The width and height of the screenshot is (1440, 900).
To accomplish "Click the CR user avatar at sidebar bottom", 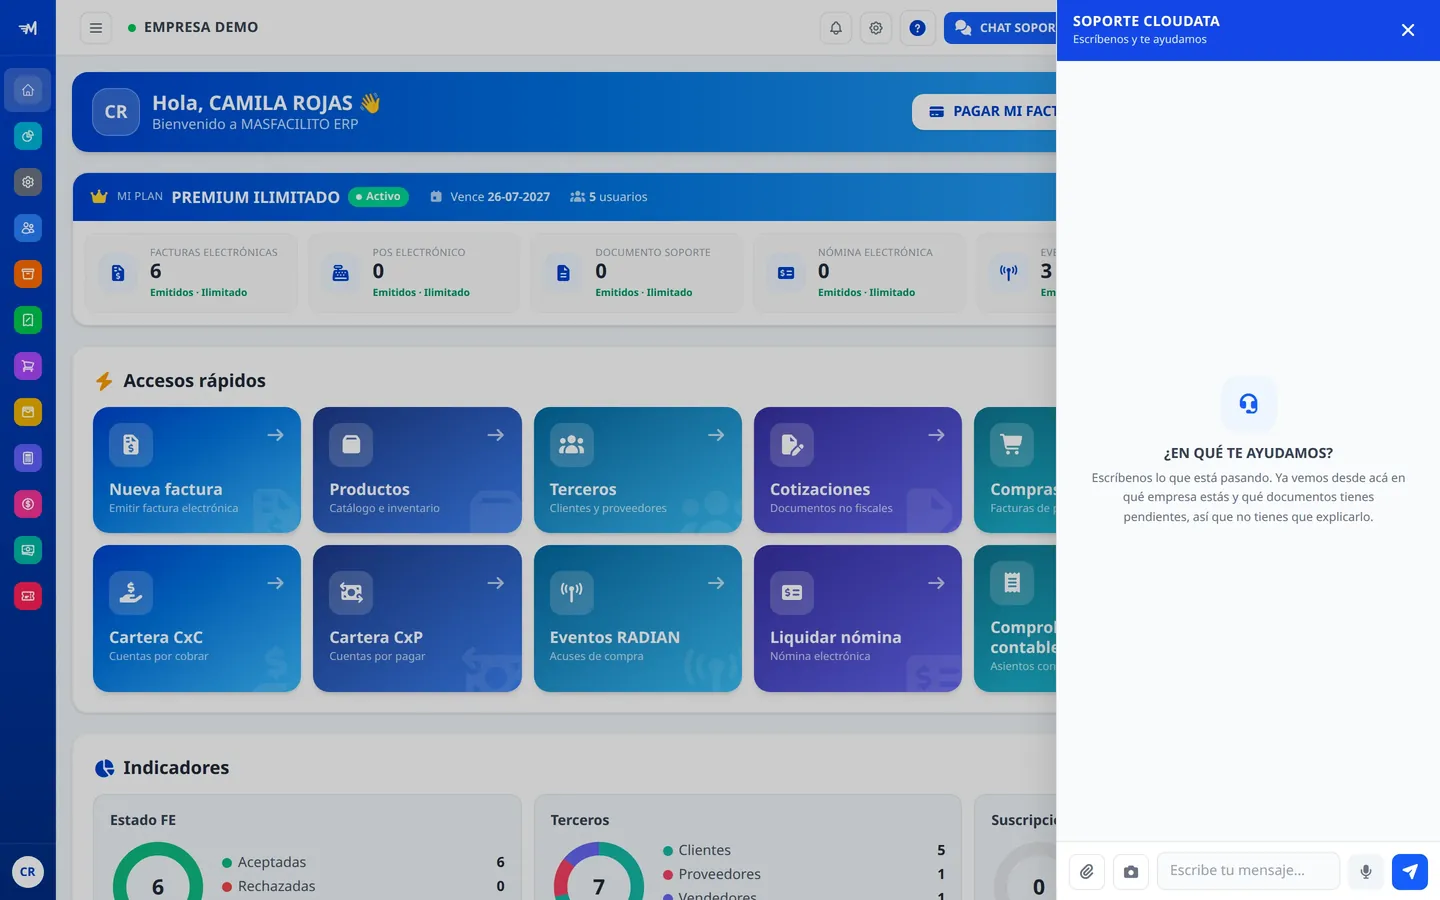I will click(x=28, y=872).
